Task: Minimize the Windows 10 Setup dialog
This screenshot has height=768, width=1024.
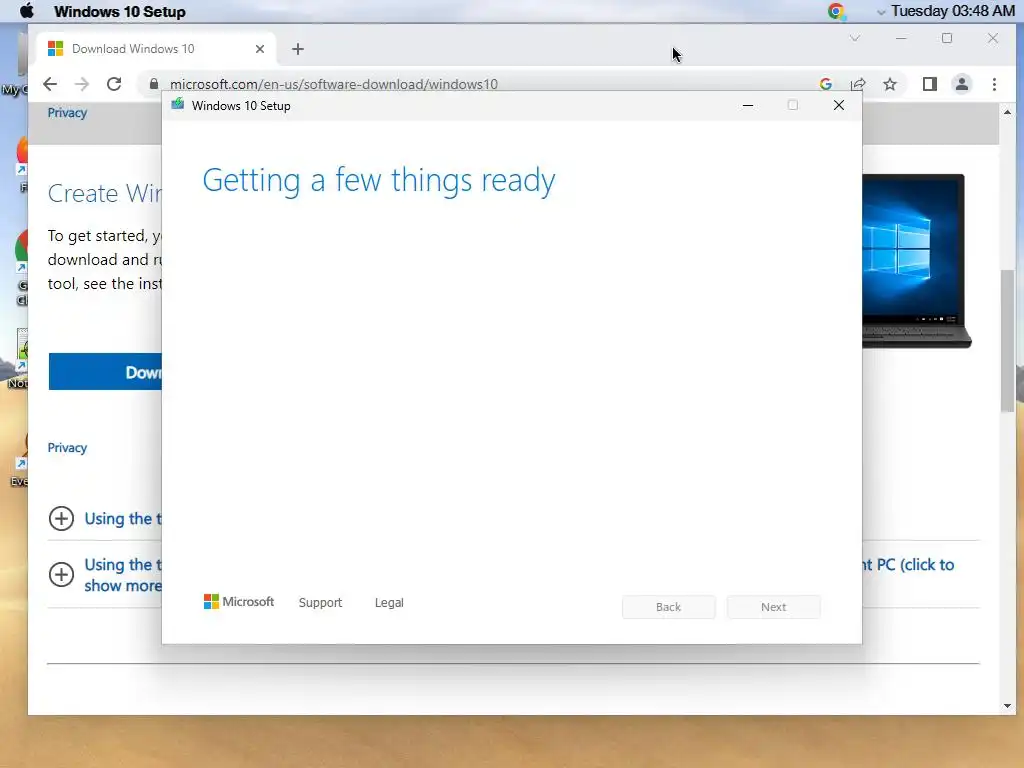Action: coord(748,105)
